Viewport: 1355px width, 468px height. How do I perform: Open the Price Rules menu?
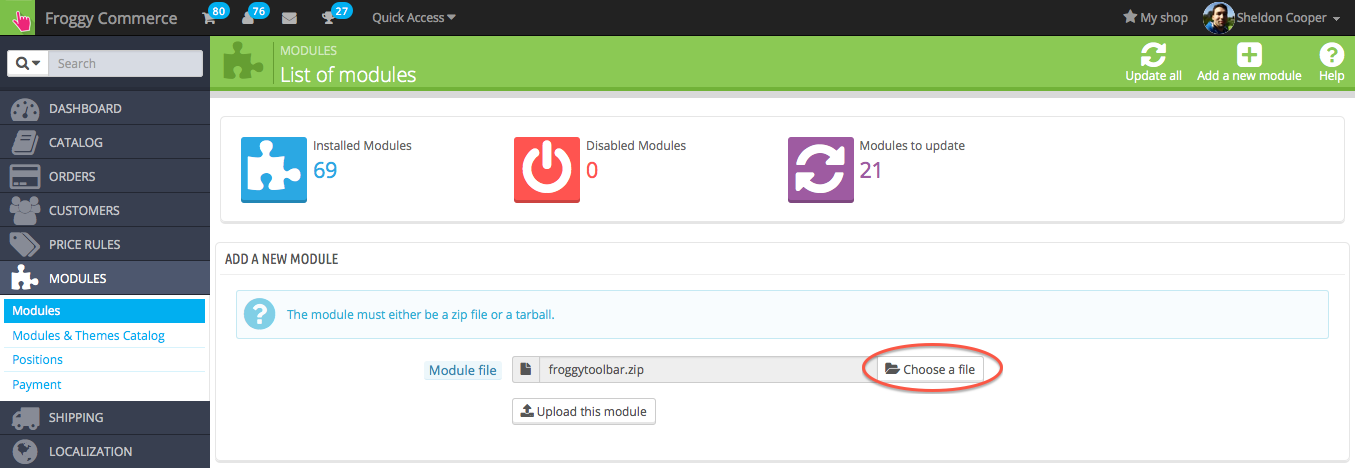click(x=105, y=244)
